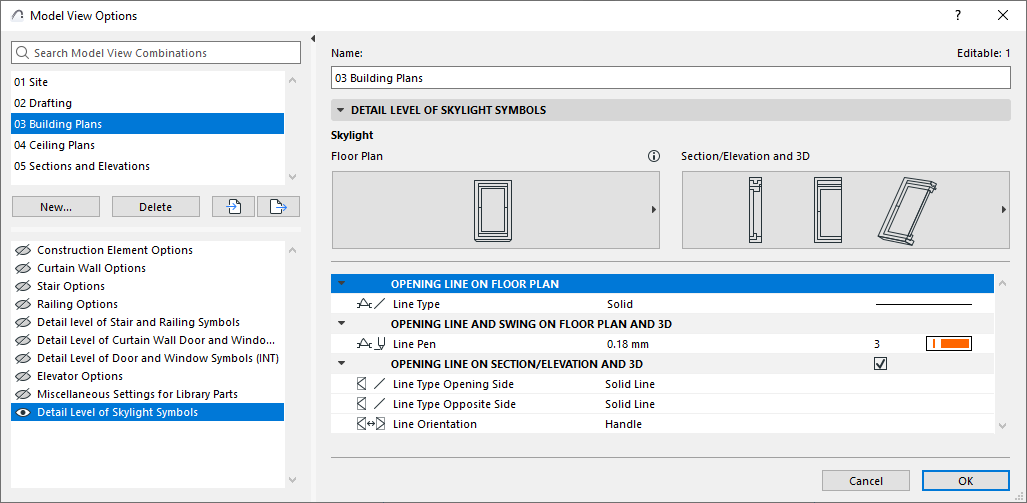
Task: Click the Line Type icon in opening line row
Action: coord(370,304)
